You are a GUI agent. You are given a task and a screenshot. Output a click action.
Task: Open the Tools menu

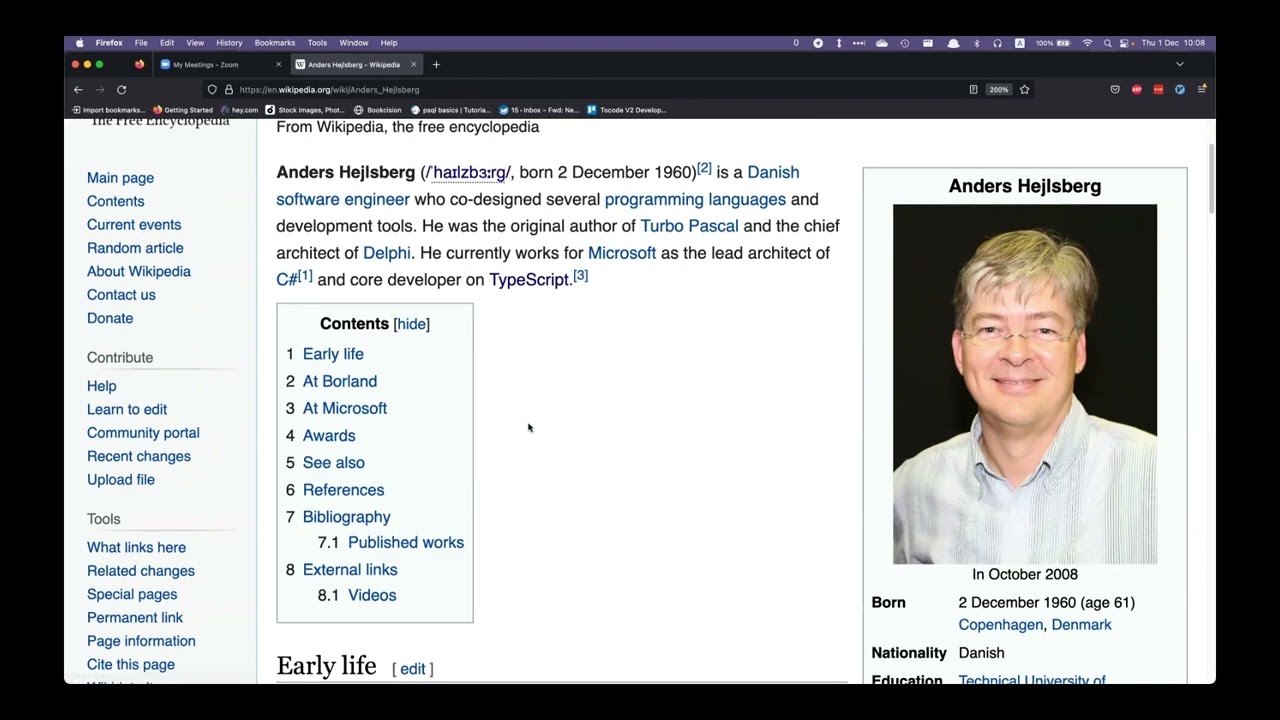(317, 43)
